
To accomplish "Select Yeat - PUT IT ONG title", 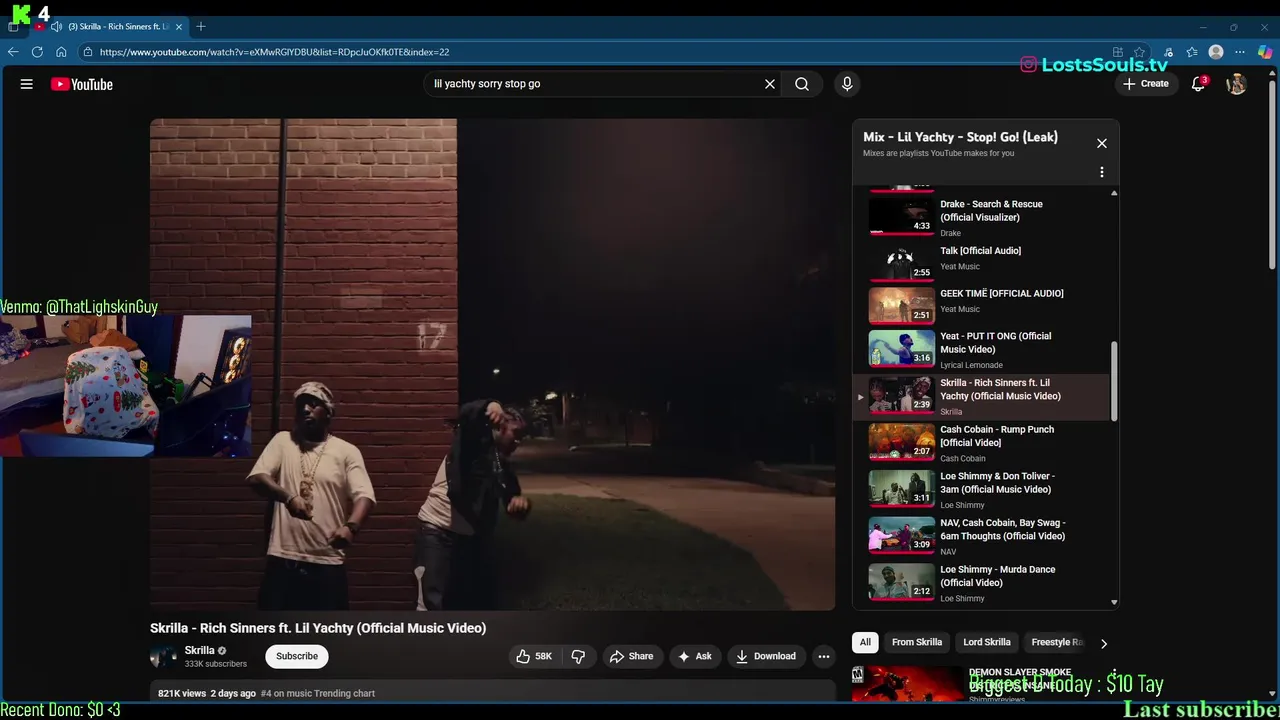I will click(996, 343).
